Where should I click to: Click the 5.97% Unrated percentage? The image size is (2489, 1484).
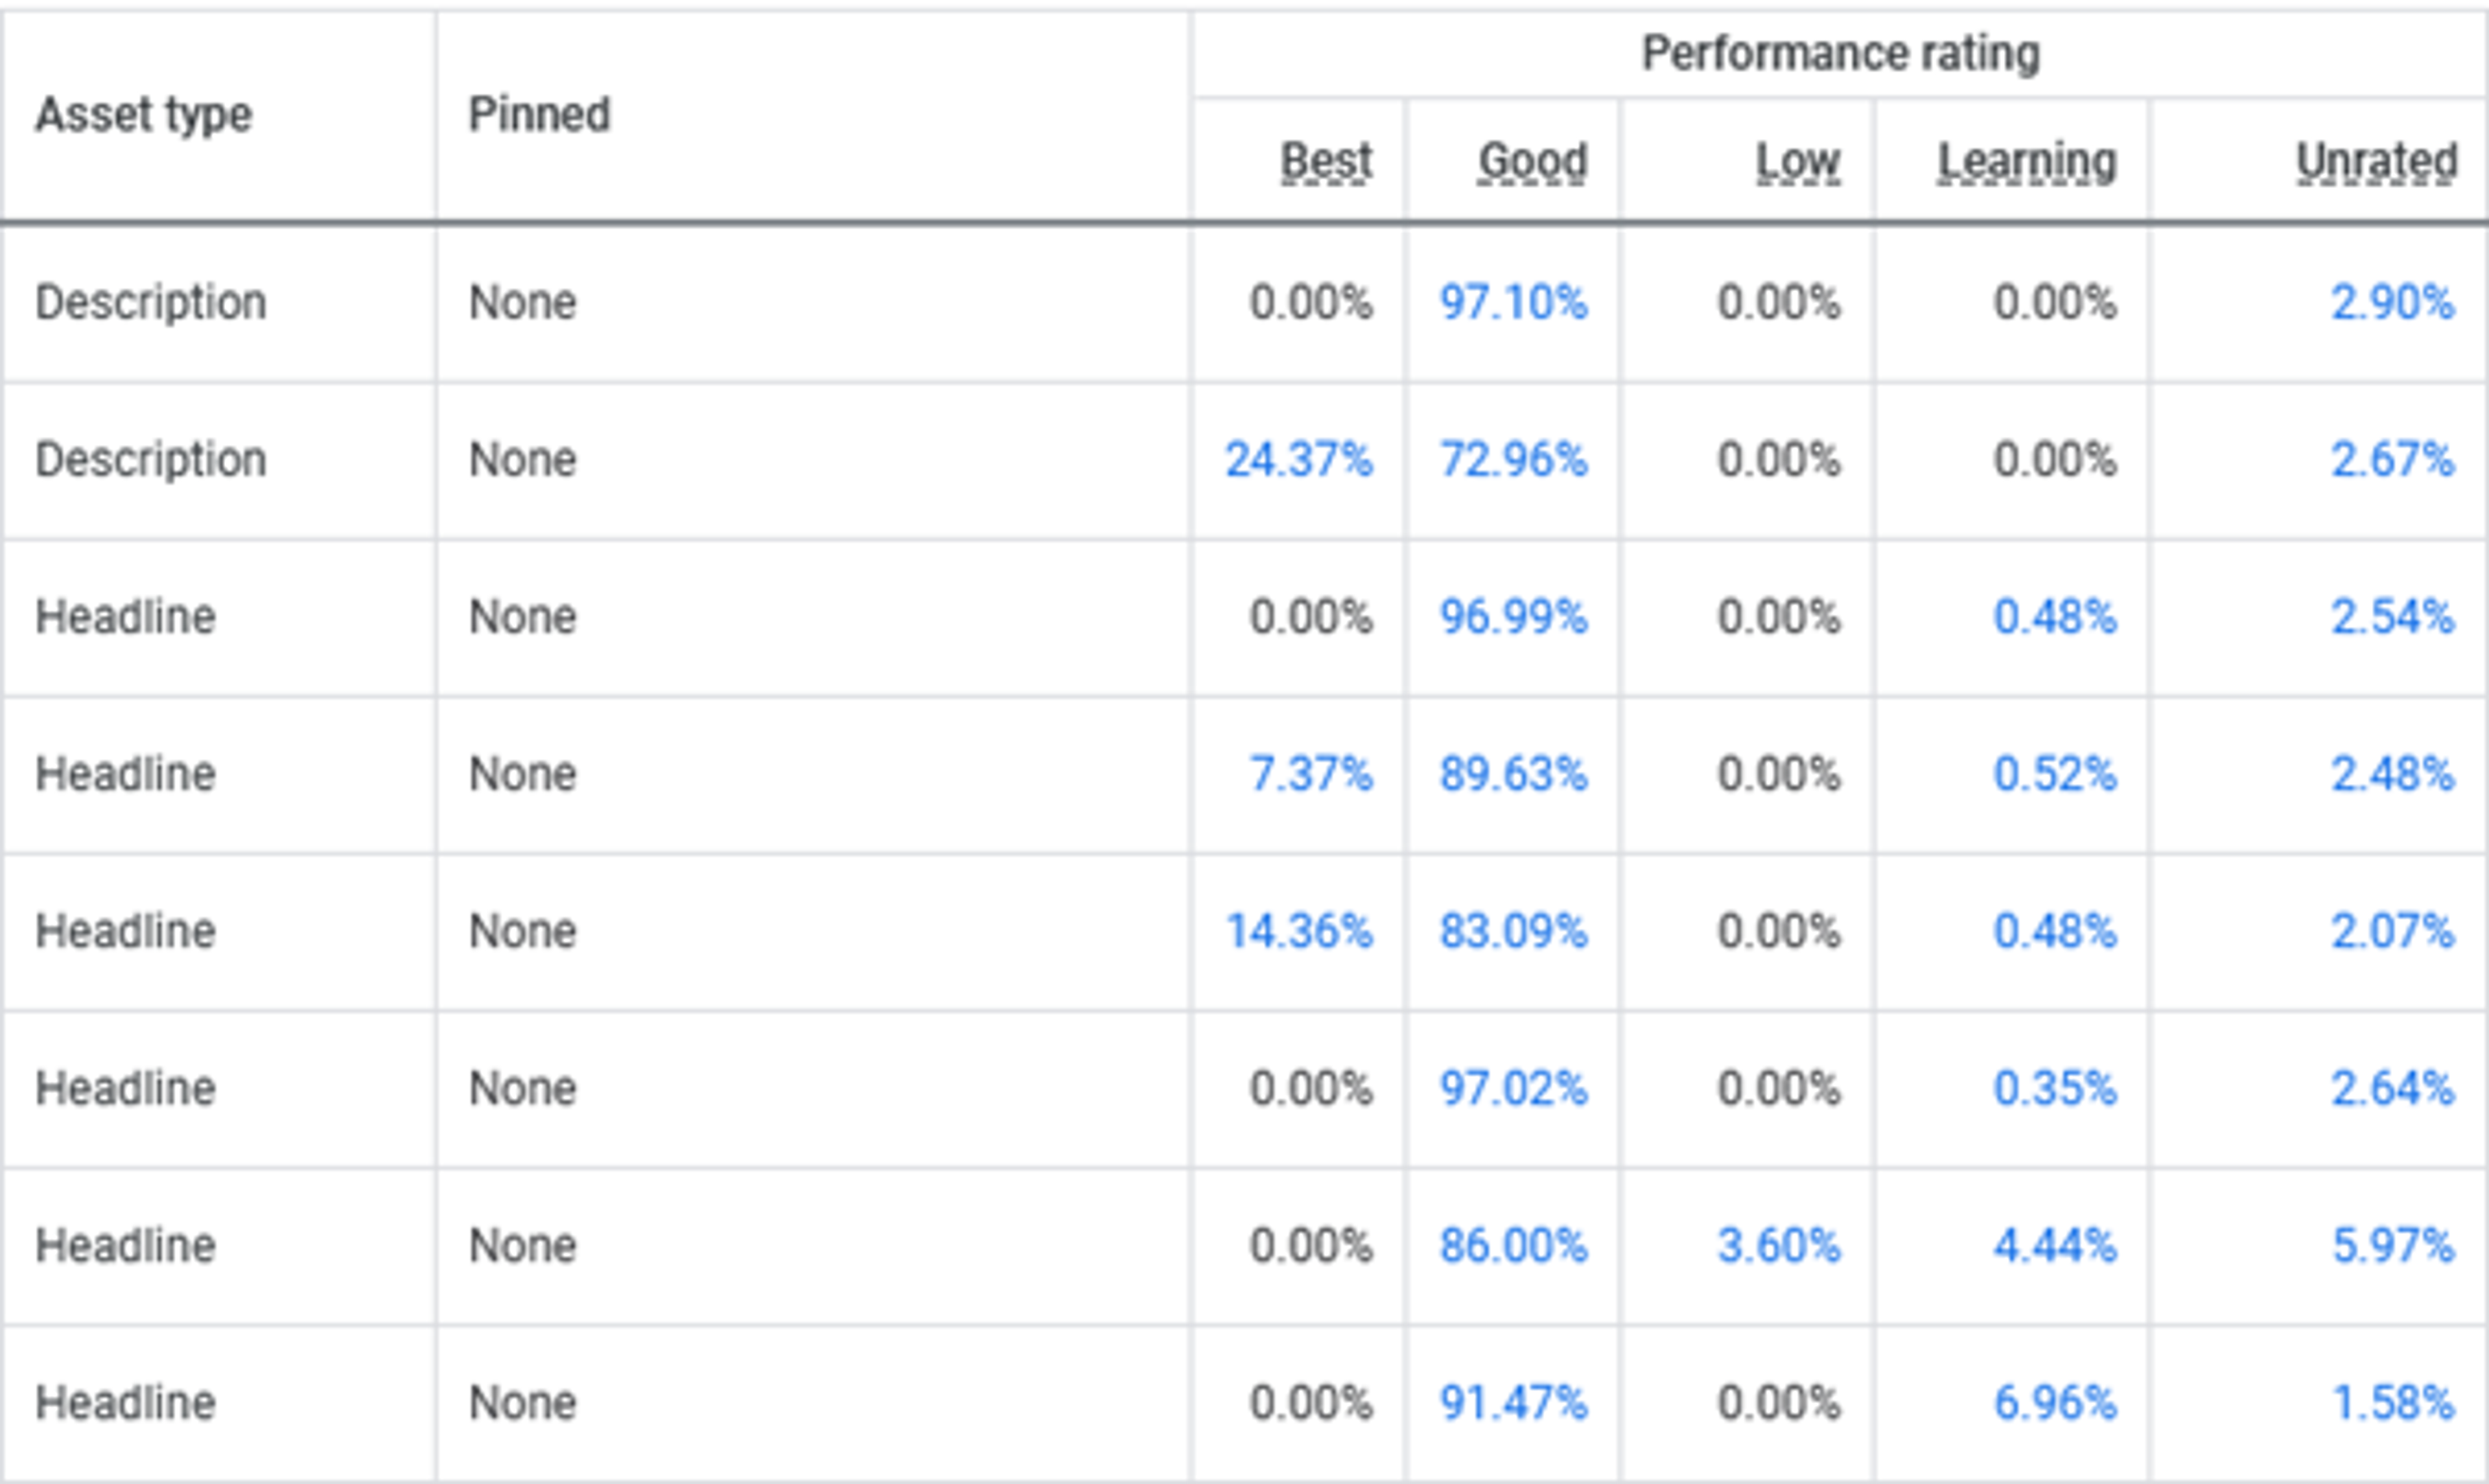(2393, 1246)
